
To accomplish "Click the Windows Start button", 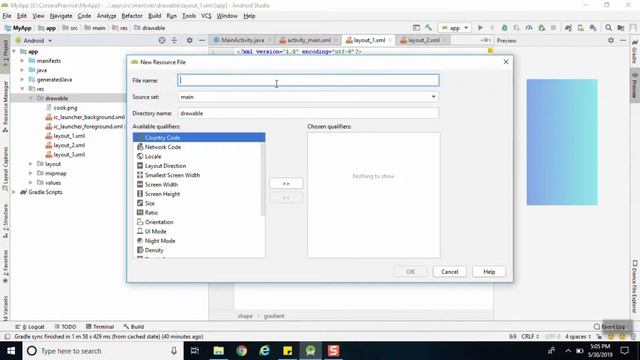I will 11,351.
